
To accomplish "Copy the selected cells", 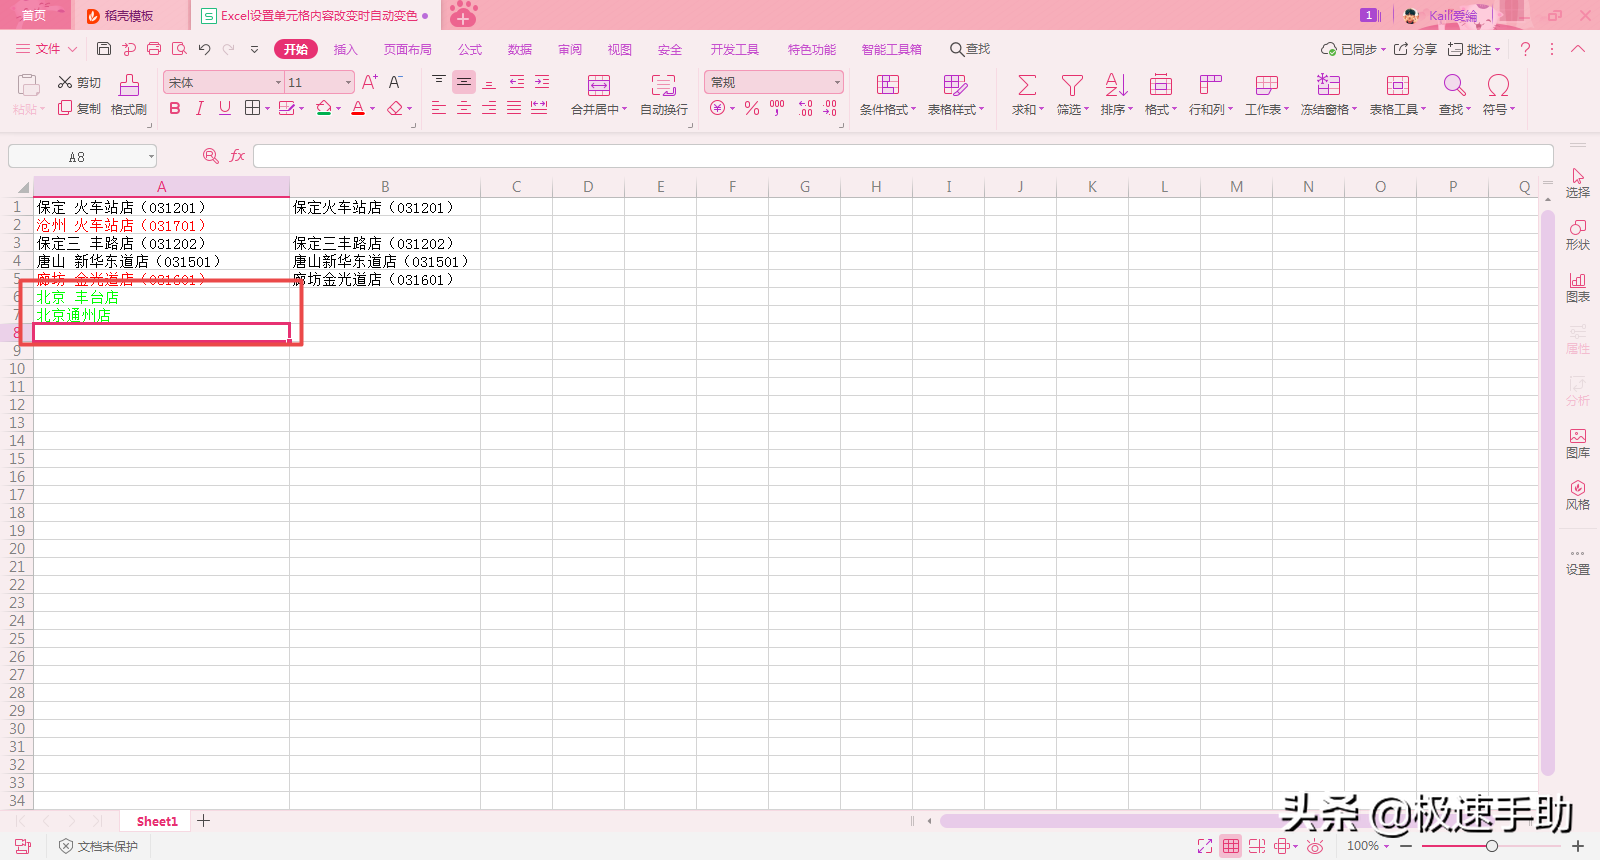I will click(79, 108).
